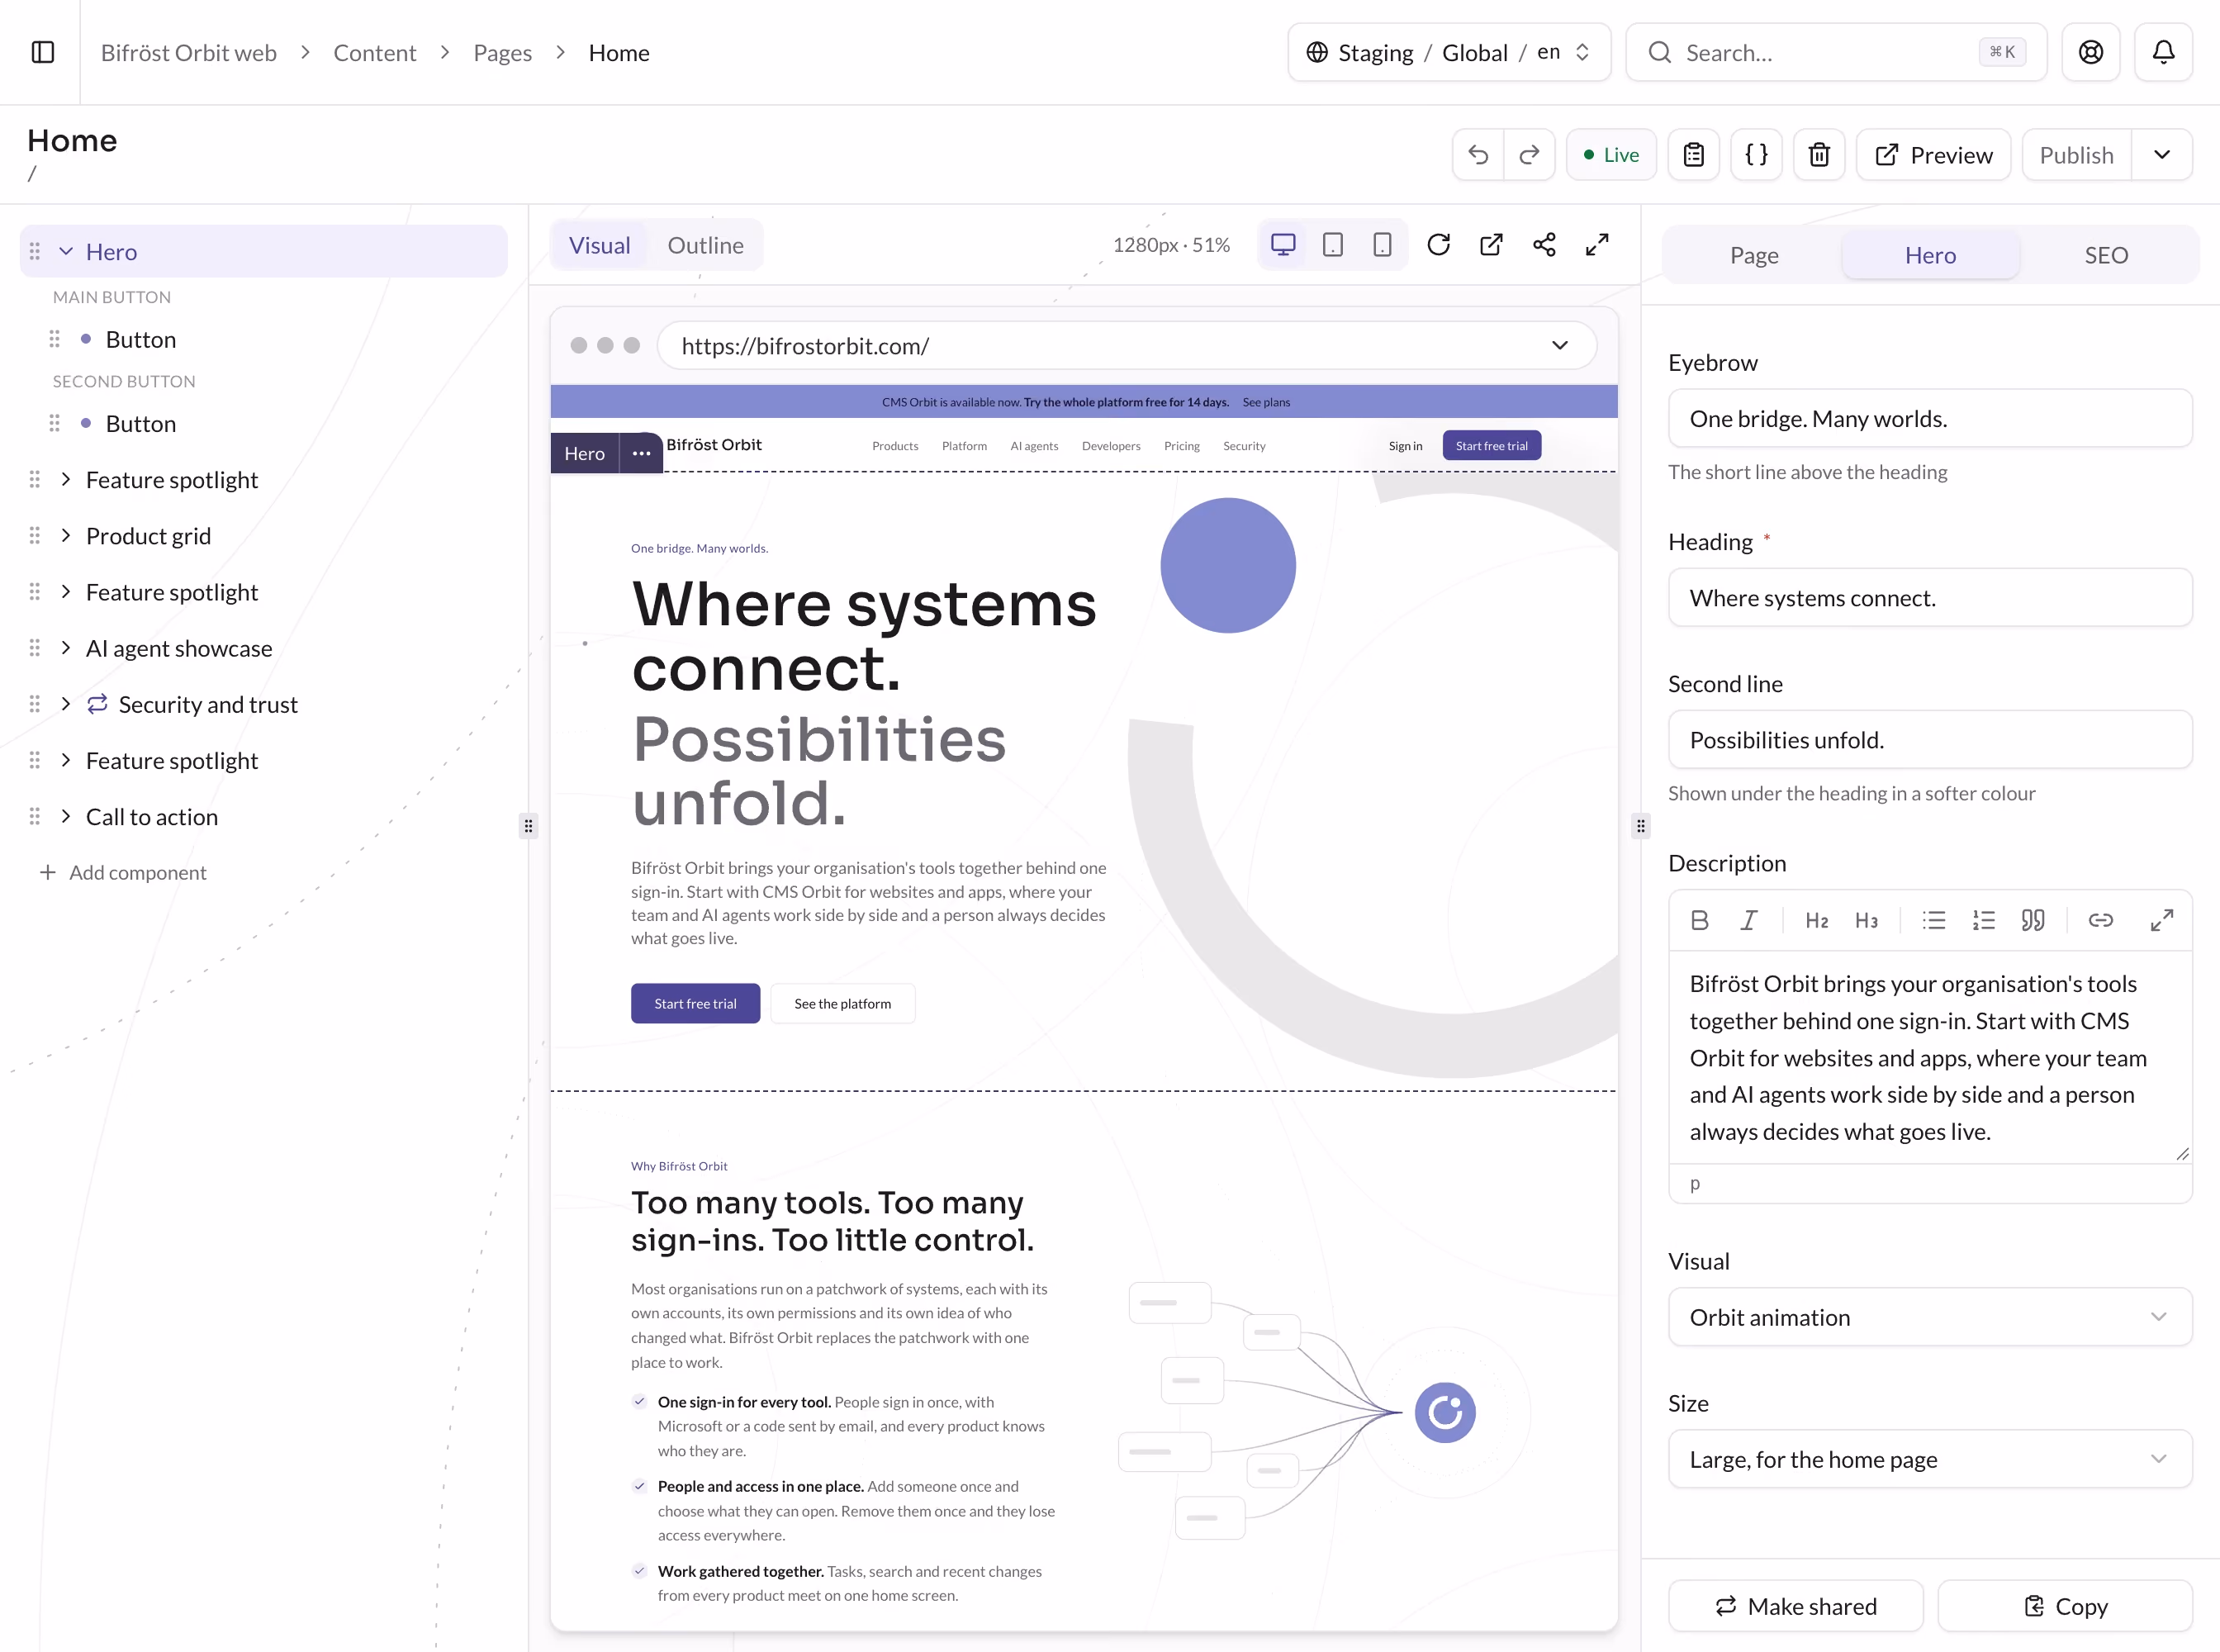The image size is (2220, 1652).
Task: Apply italic in Description editor
Action: coord(1748,920)
